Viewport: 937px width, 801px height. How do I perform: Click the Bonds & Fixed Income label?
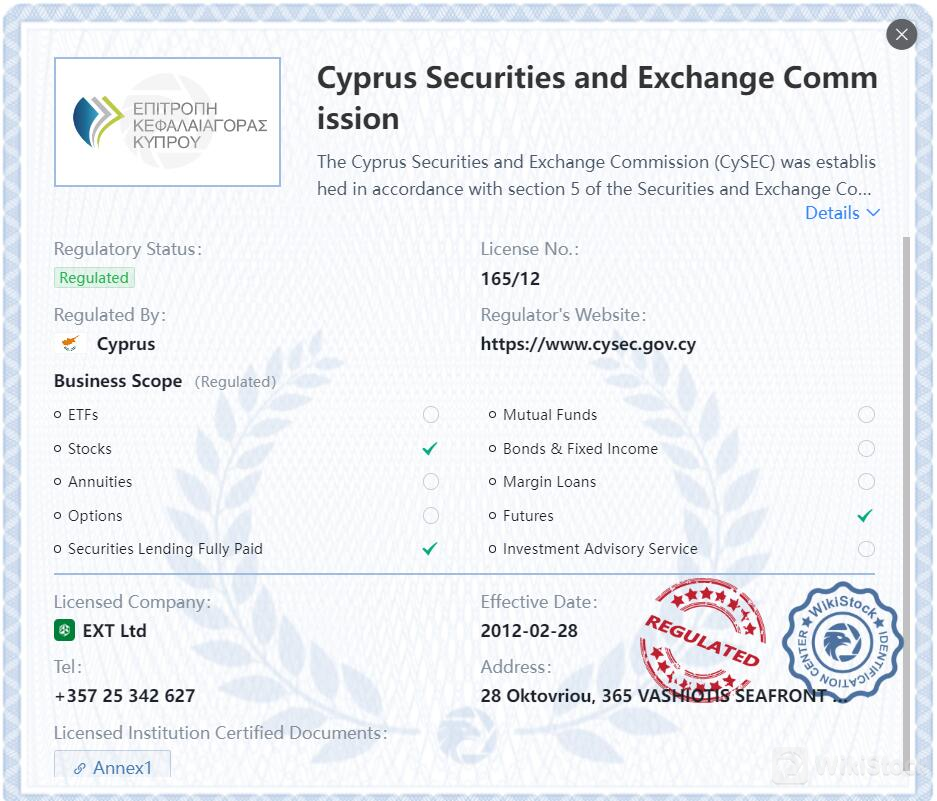[x=580, y=448]
